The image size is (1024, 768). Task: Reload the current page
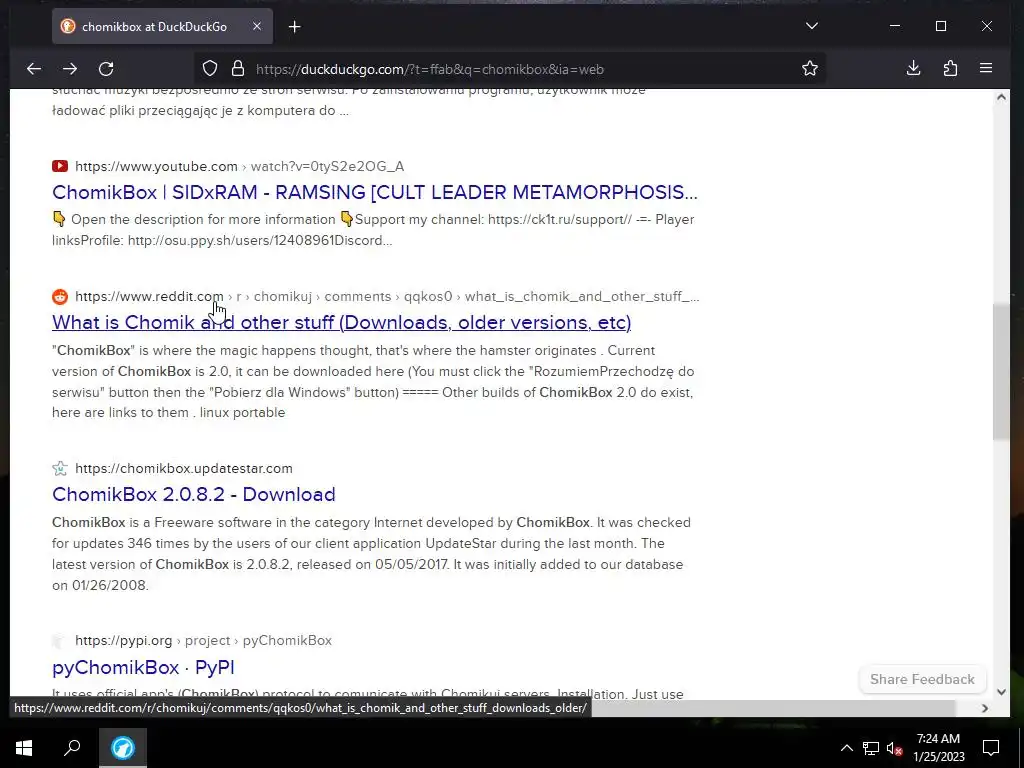pos(106,69)
